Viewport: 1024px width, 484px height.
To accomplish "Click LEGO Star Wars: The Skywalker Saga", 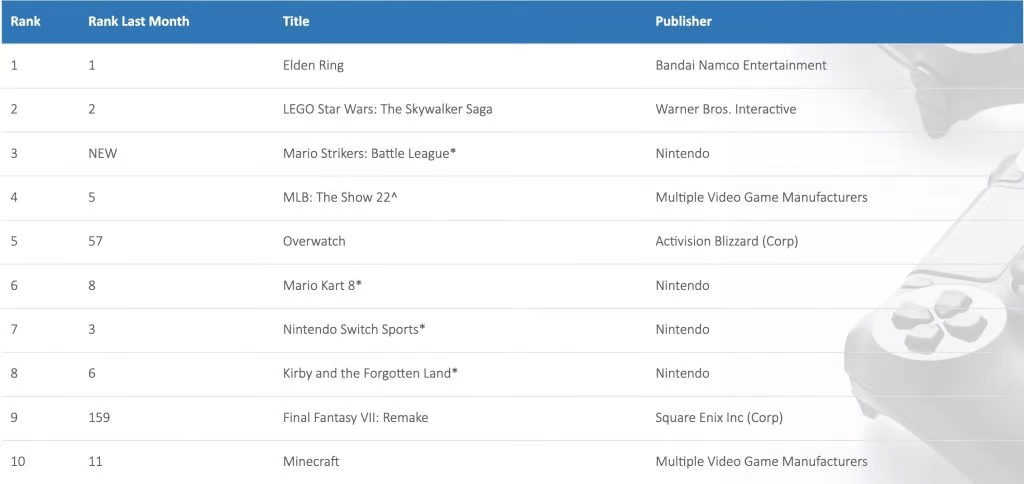I will pyautogui.click(x=387, y=109).
